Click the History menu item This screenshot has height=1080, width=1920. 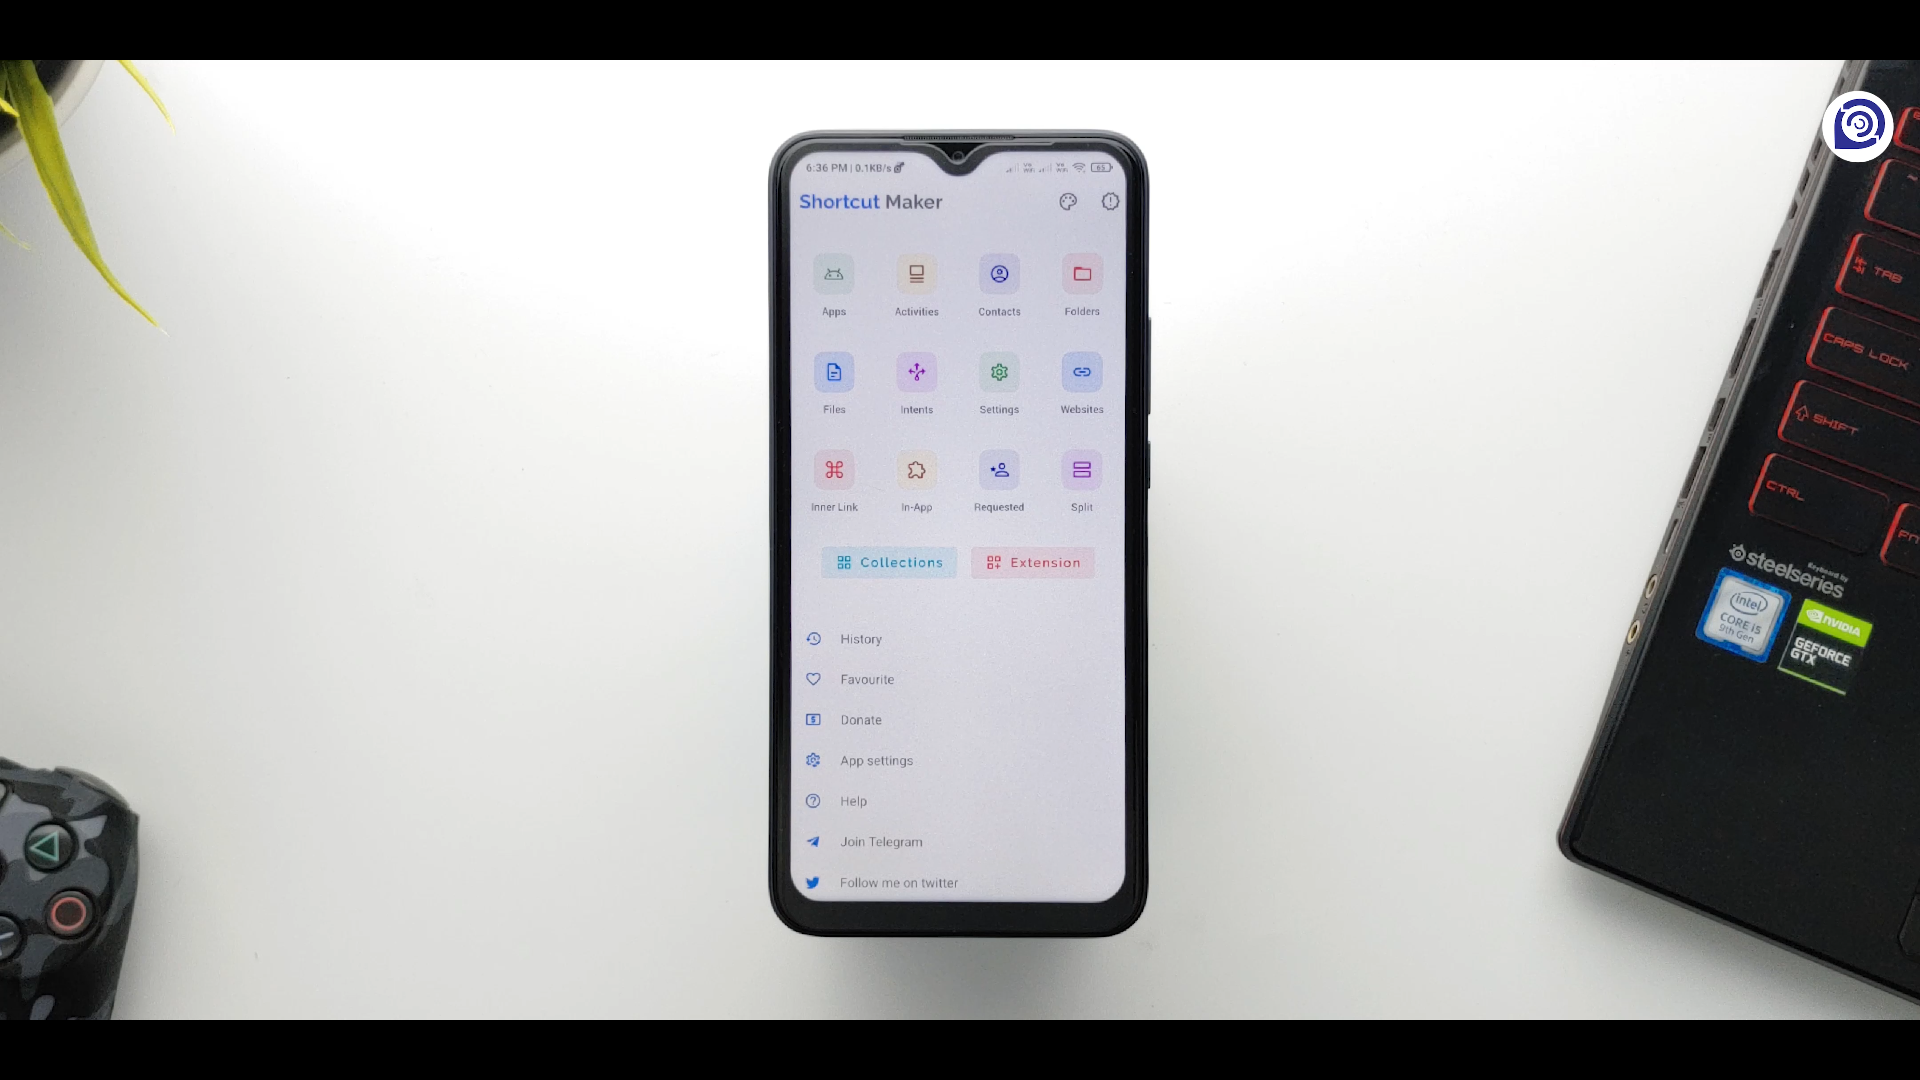(860, 638)
